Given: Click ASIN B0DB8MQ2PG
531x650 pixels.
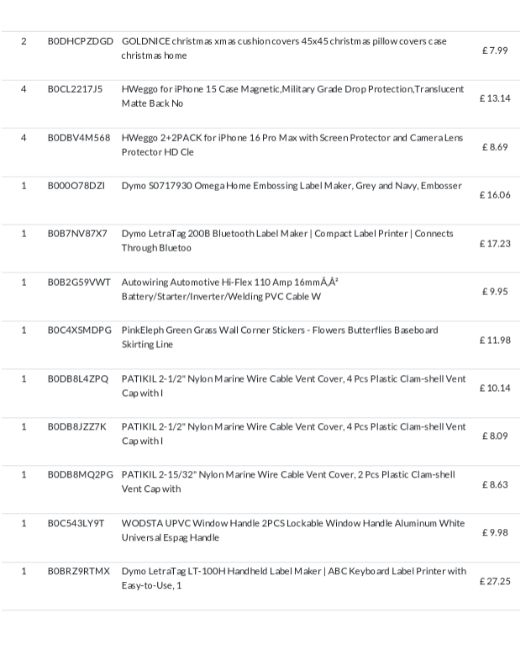Looking at the screenshot, I should click(x=80, y=475).
